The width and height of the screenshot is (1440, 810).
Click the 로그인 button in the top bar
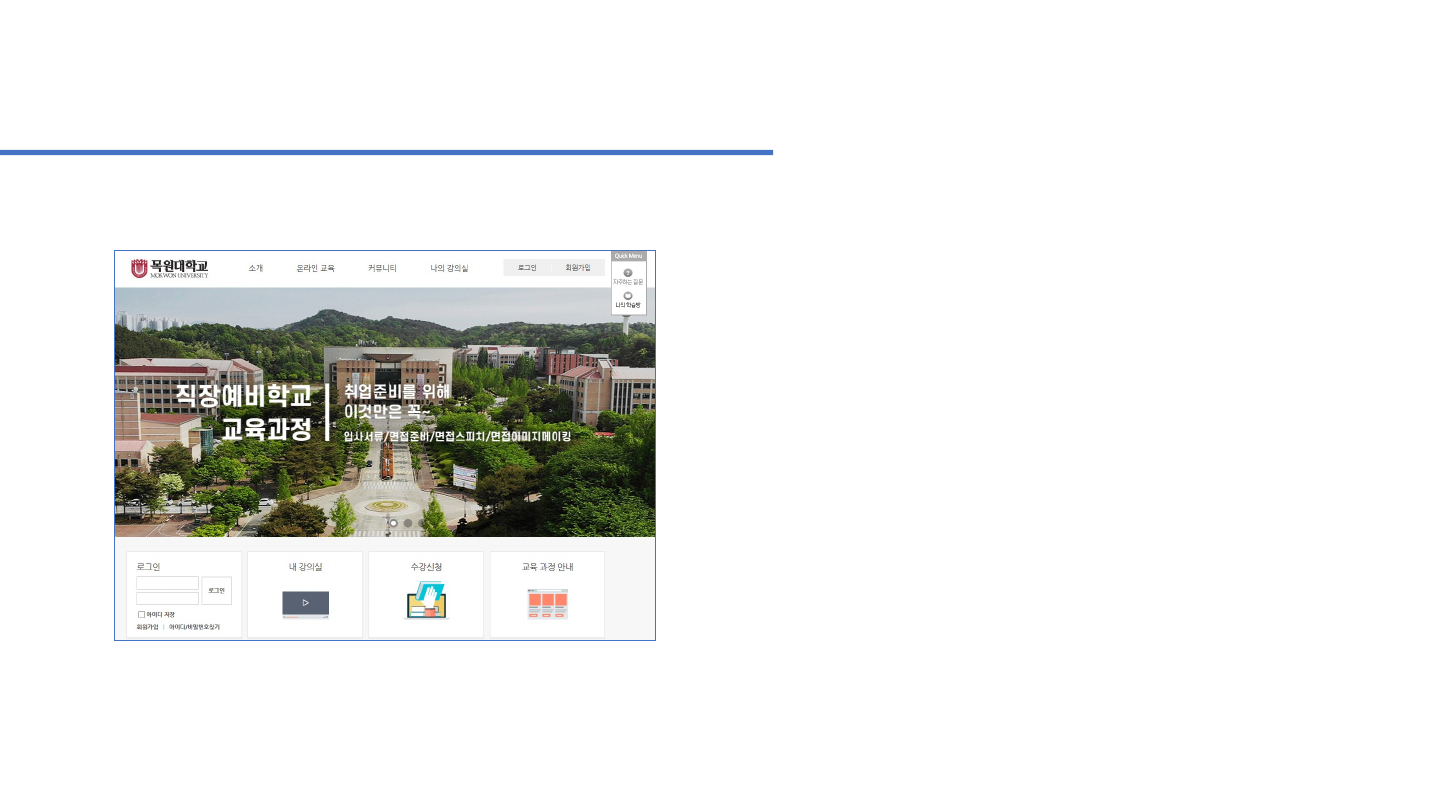point(528,268)
